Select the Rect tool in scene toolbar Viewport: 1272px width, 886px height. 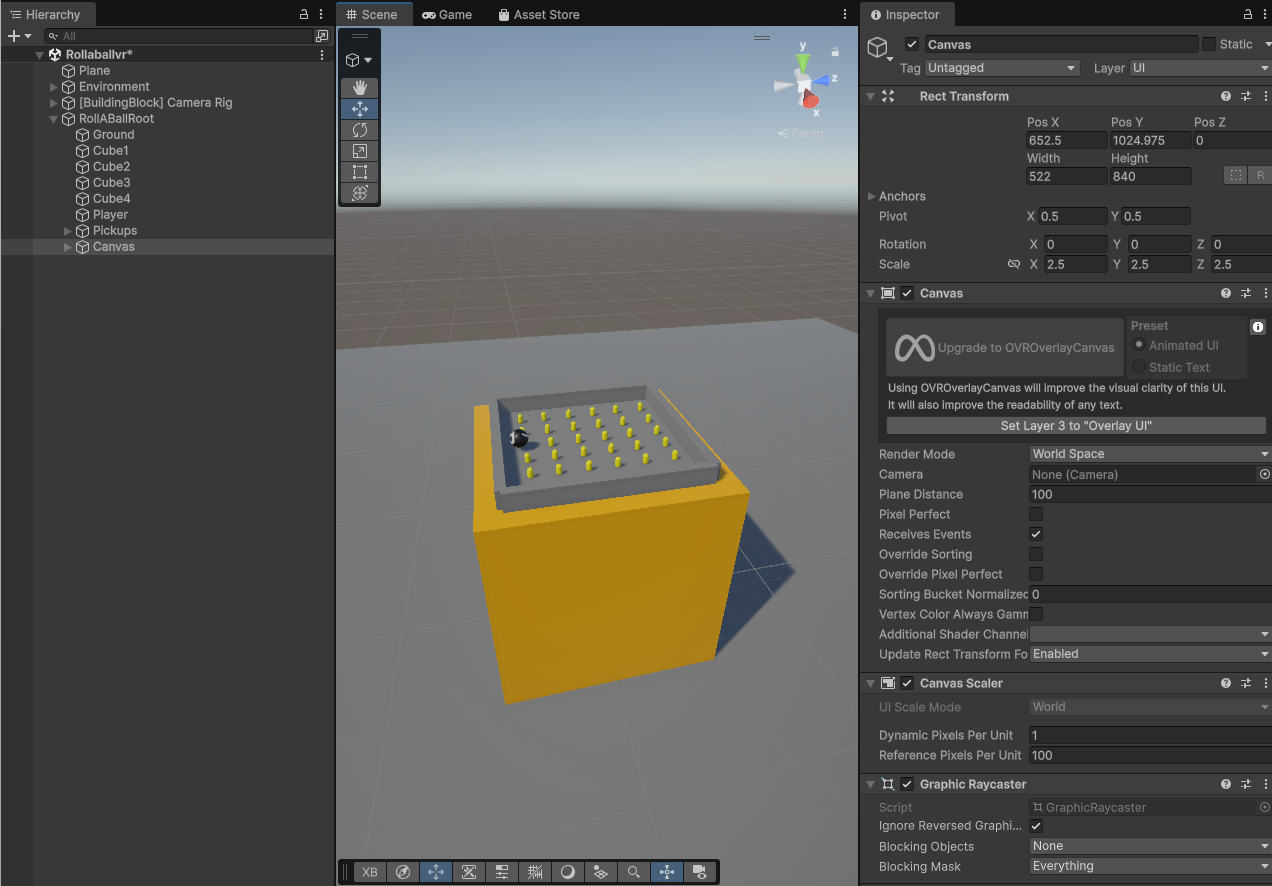[359, 172]
